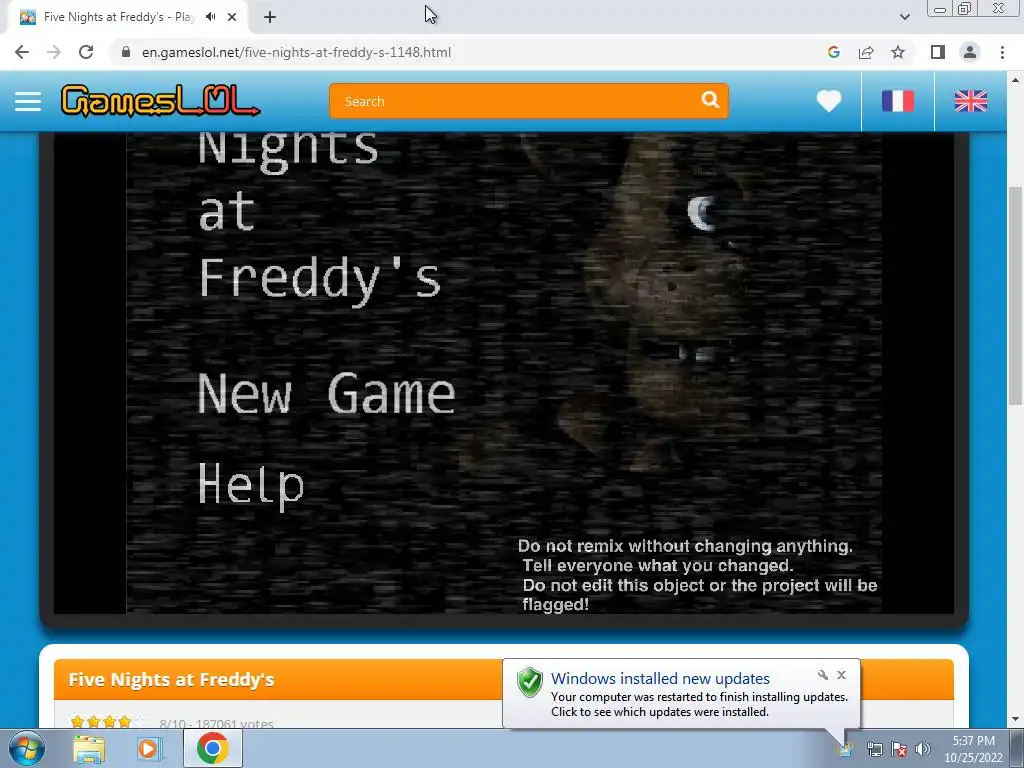Open Chrome profile avatar
Image resolution: width=1024 pixels, height=768 pixels.
click(x=970, y=52)
